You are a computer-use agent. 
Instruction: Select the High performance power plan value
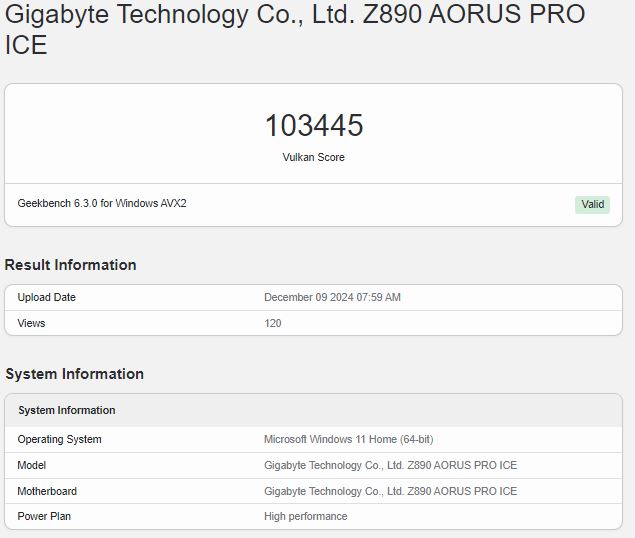click(306, 516)
